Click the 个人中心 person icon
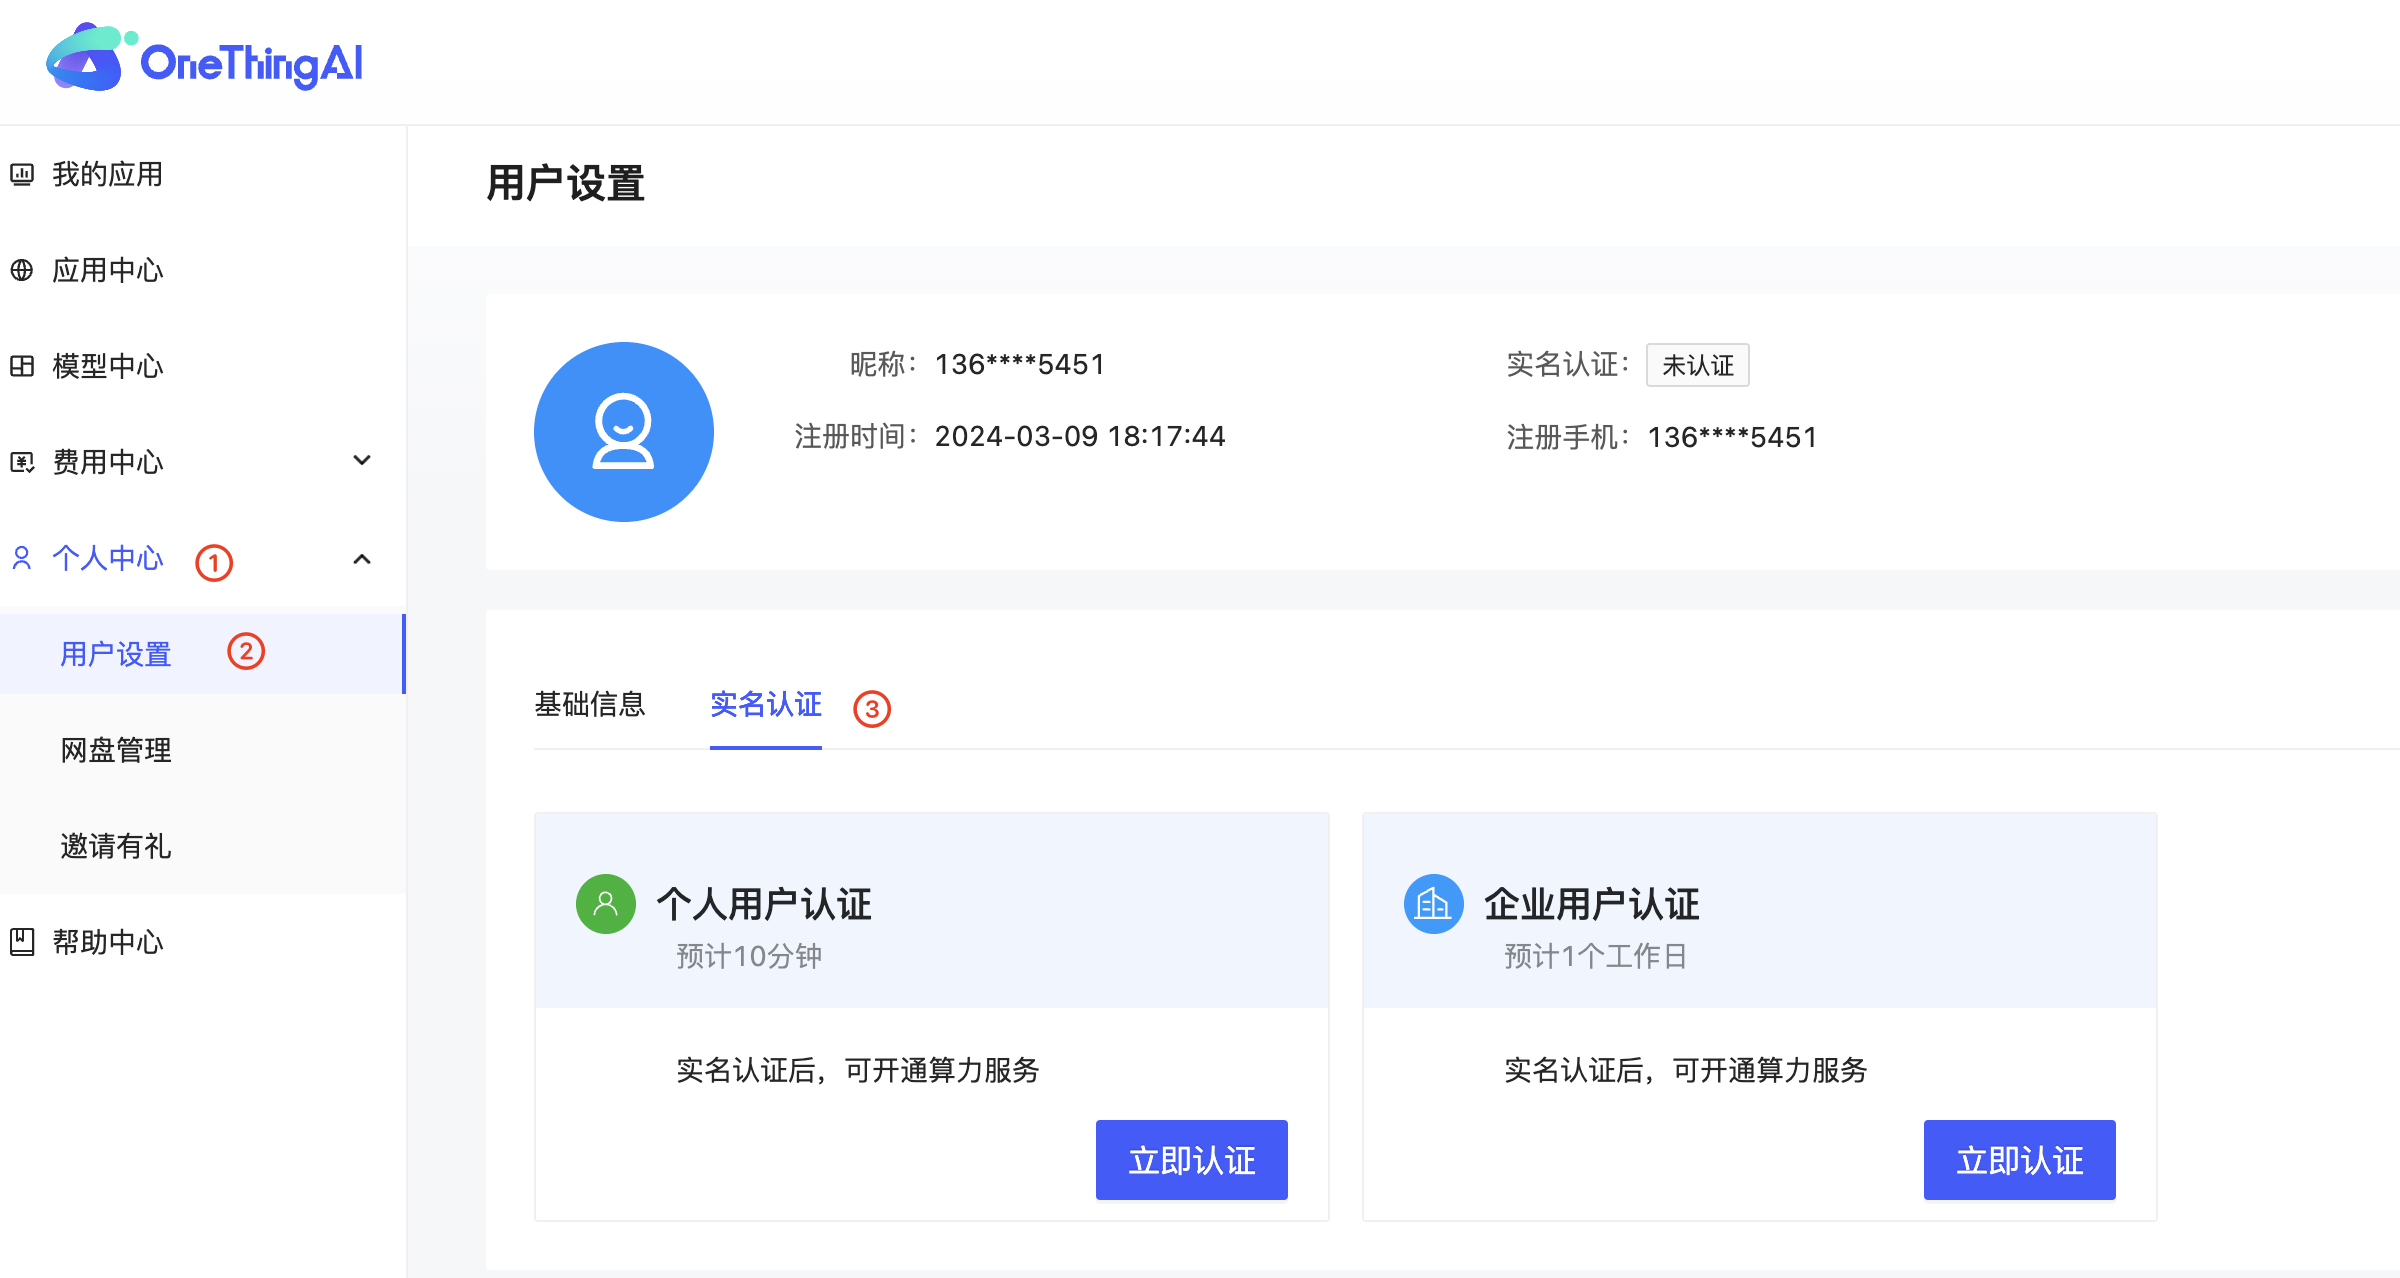Viewport: 2400px width, 1278px height. click(22, 558)
